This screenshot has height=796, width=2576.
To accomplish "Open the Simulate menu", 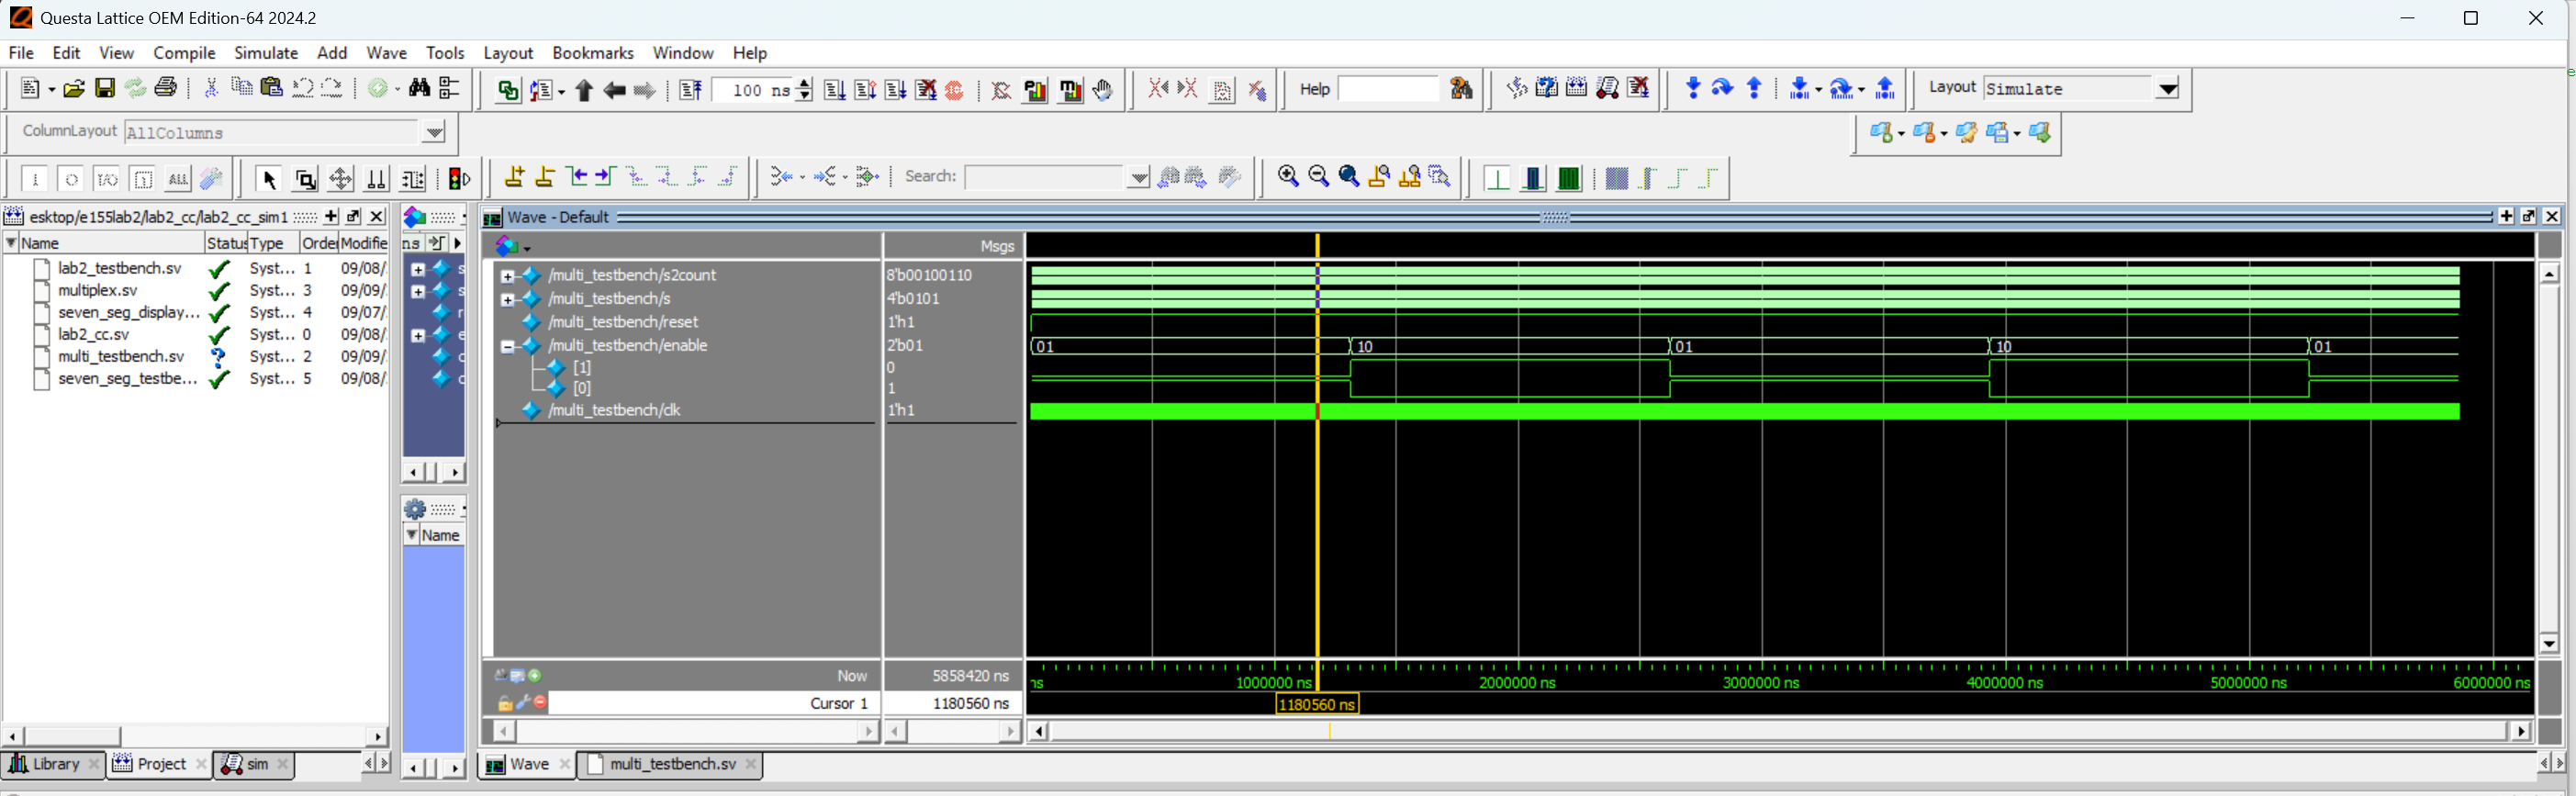I will [x=265, y=53].
